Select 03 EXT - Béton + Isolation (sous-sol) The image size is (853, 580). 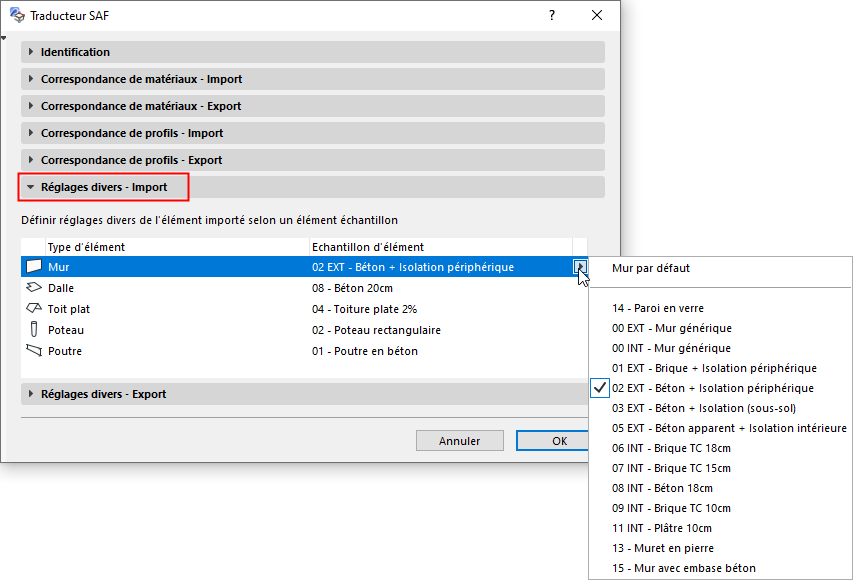pos(720,408)
